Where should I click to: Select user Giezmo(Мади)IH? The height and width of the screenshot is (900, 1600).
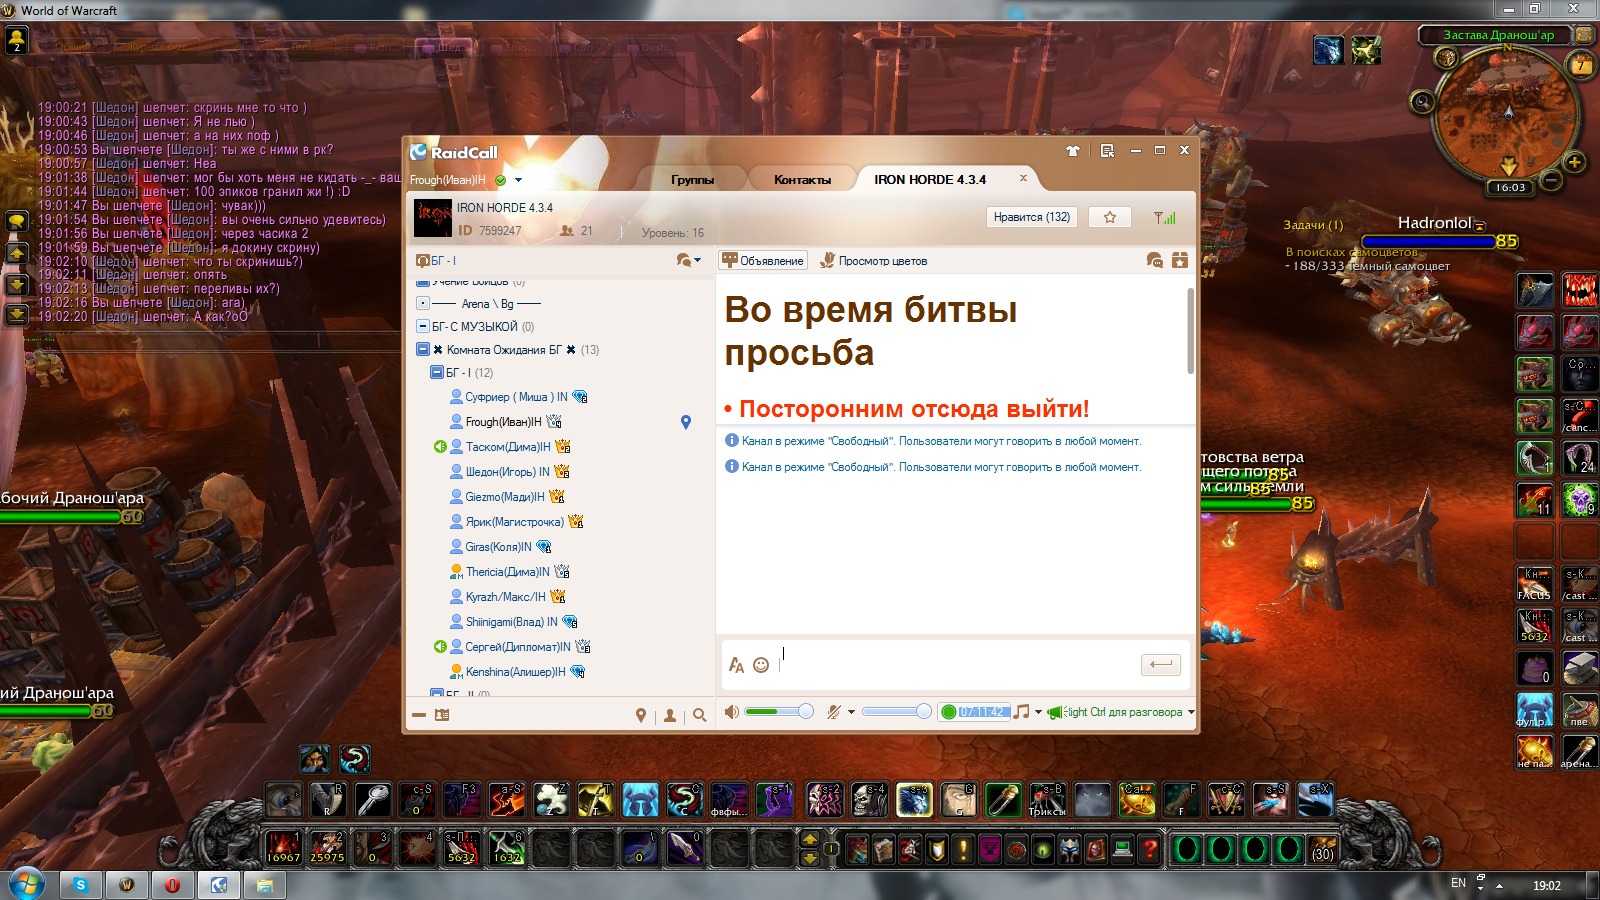pyautogui.click(x=505, y=497)
